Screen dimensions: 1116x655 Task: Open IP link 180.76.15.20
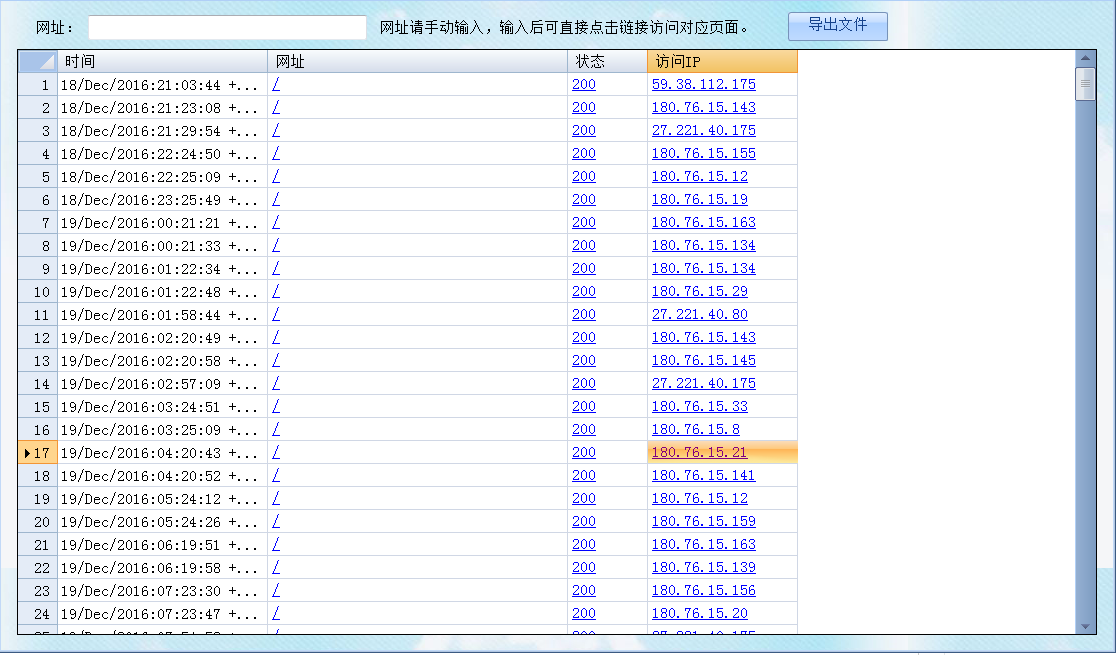pyautogui.click(x=699, y=614)
